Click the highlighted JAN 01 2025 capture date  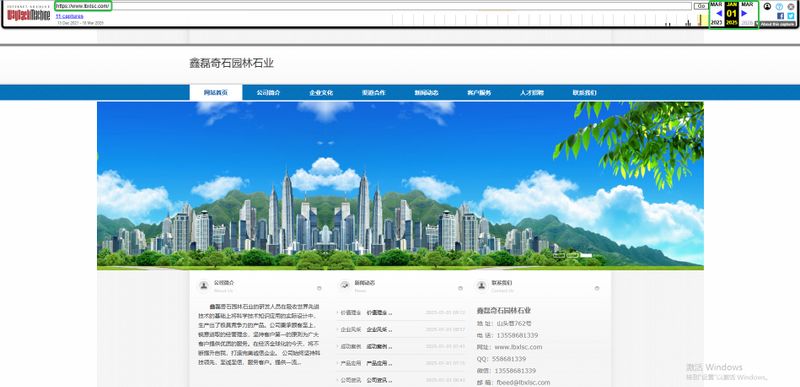732,14
